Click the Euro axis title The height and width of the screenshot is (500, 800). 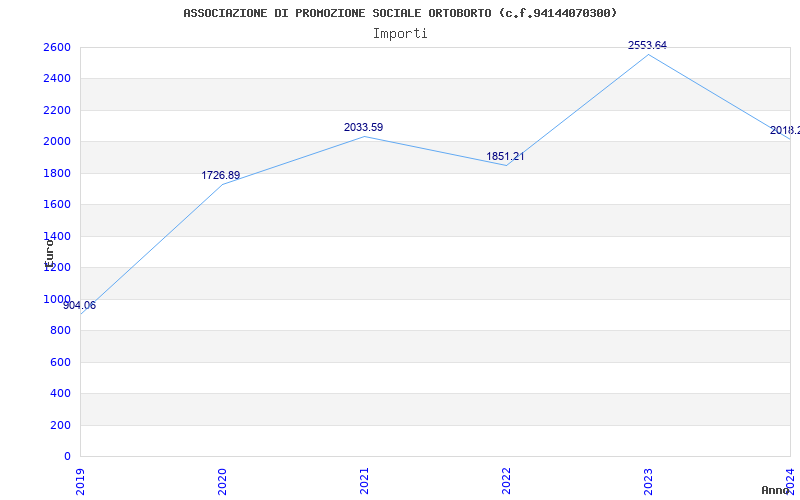tap(49, 252)
